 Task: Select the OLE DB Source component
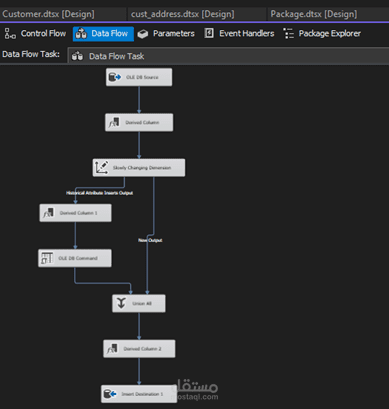click(139, 77)
